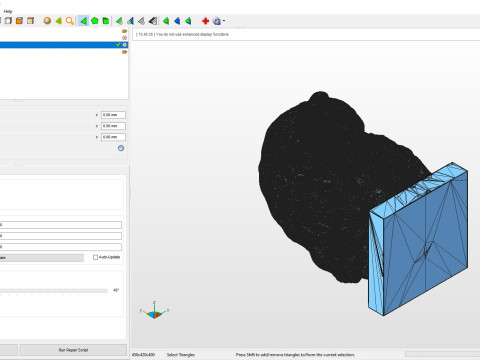Select the triangle selection mode icon
The height and width of the screenshot is (360, 480).
83,21
